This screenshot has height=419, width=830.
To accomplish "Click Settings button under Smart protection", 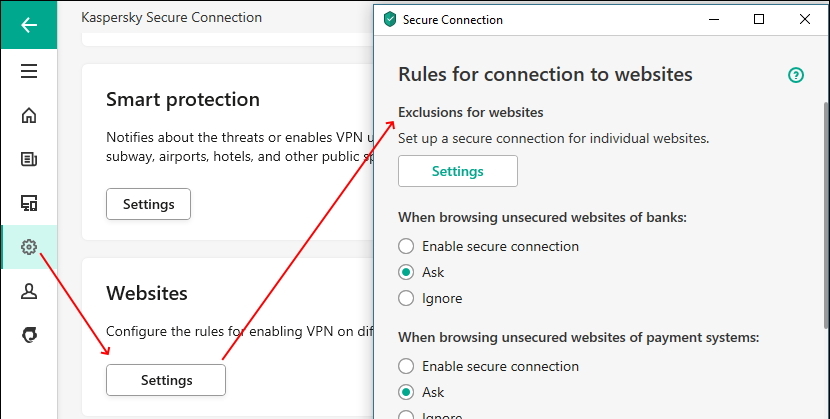I will coord(148,204).
